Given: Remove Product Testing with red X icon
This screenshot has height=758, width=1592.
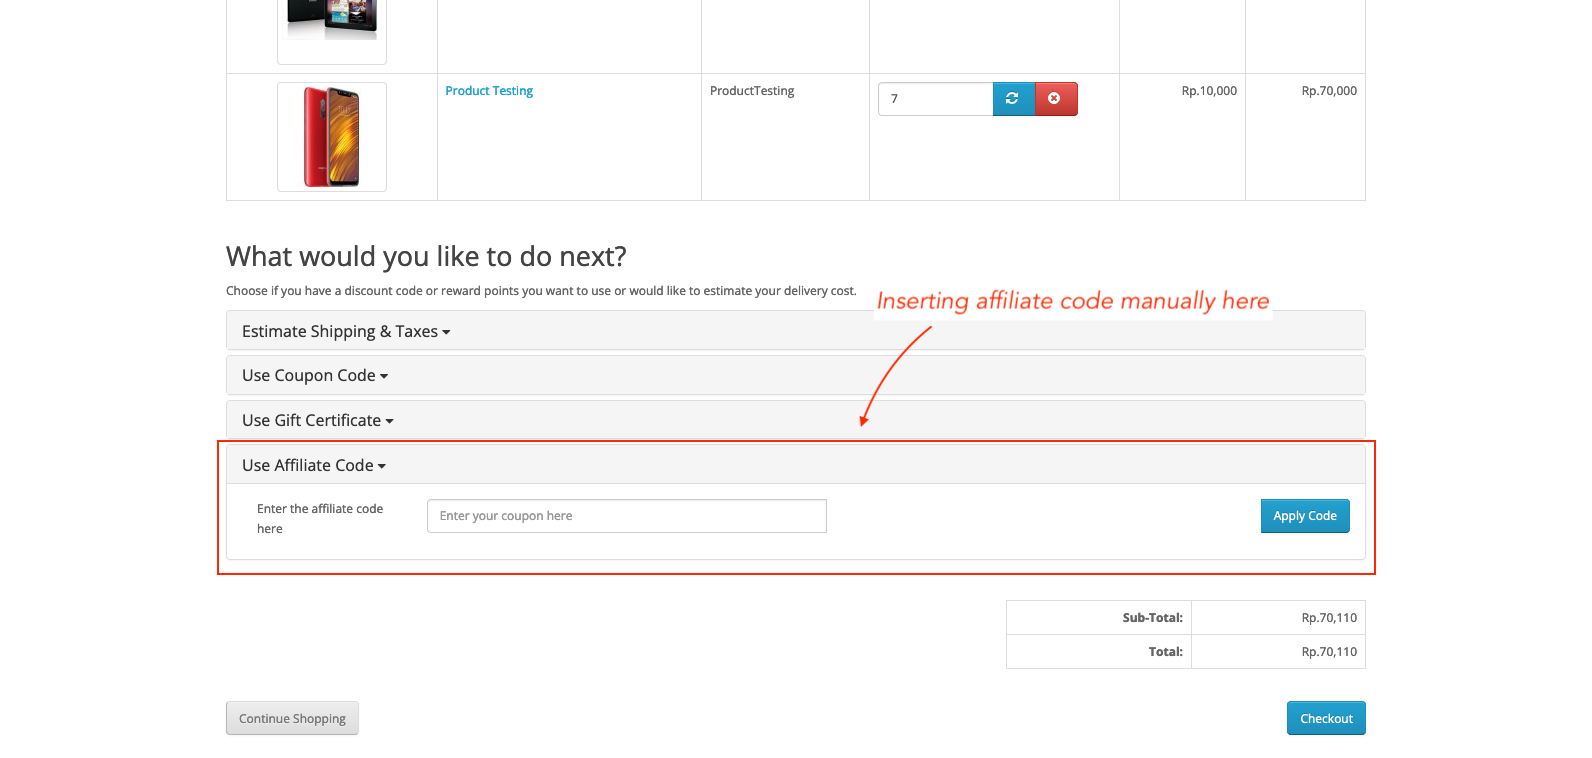Looking at the screenshot, I should pyautogui.click(x=1055, y=99).
